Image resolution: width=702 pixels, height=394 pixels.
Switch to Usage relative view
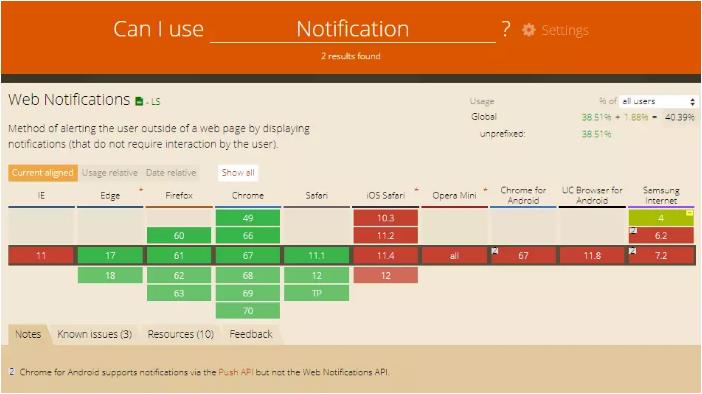tap(110, 173)
